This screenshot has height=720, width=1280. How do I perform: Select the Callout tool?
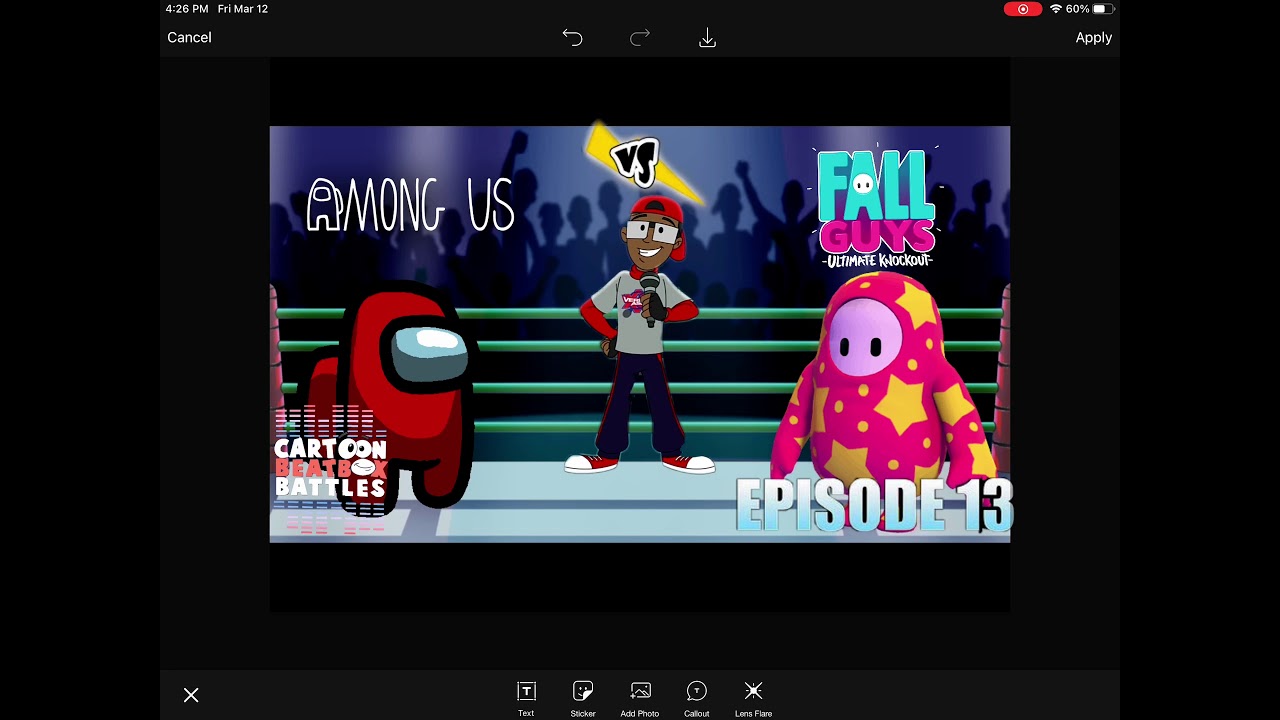click(697, 698)
